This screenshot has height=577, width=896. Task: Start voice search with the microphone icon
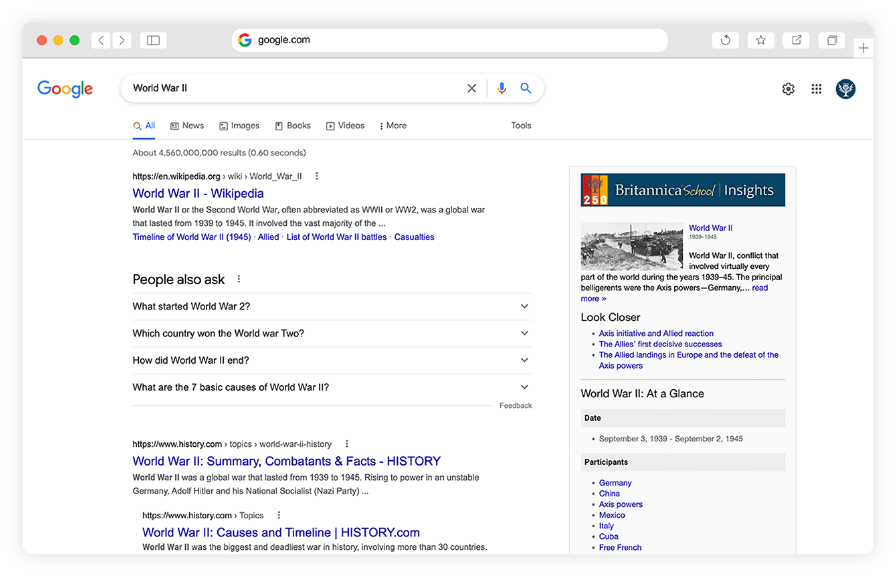[501, 88]
